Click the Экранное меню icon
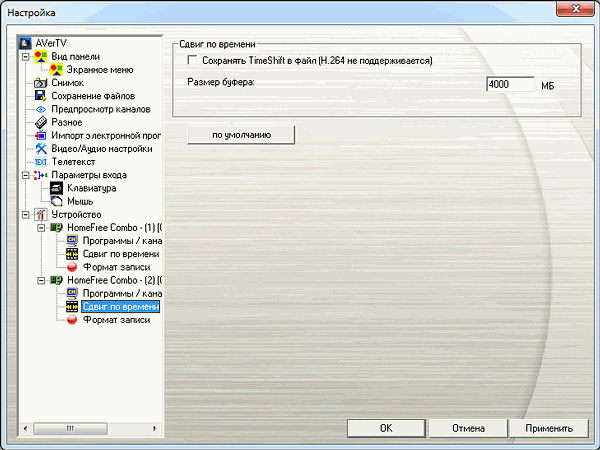Viewport: 600px width, 450px height. coord(56,70)
